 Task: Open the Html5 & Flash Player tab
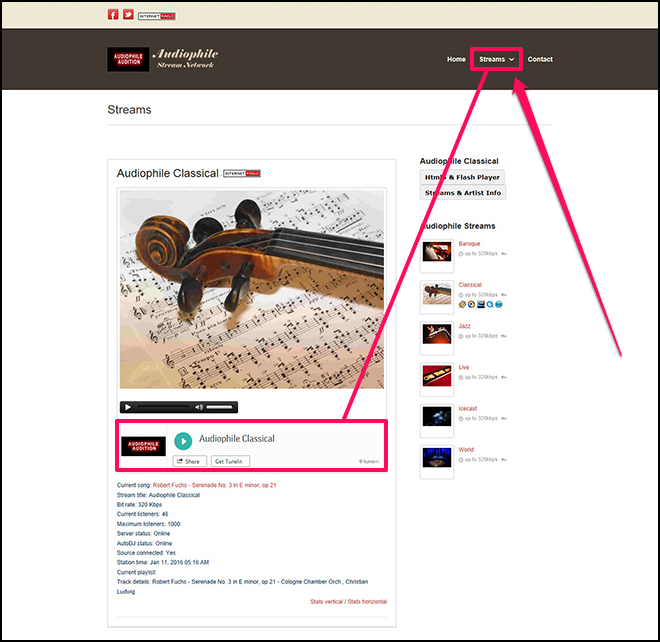[x=462, y=177]
